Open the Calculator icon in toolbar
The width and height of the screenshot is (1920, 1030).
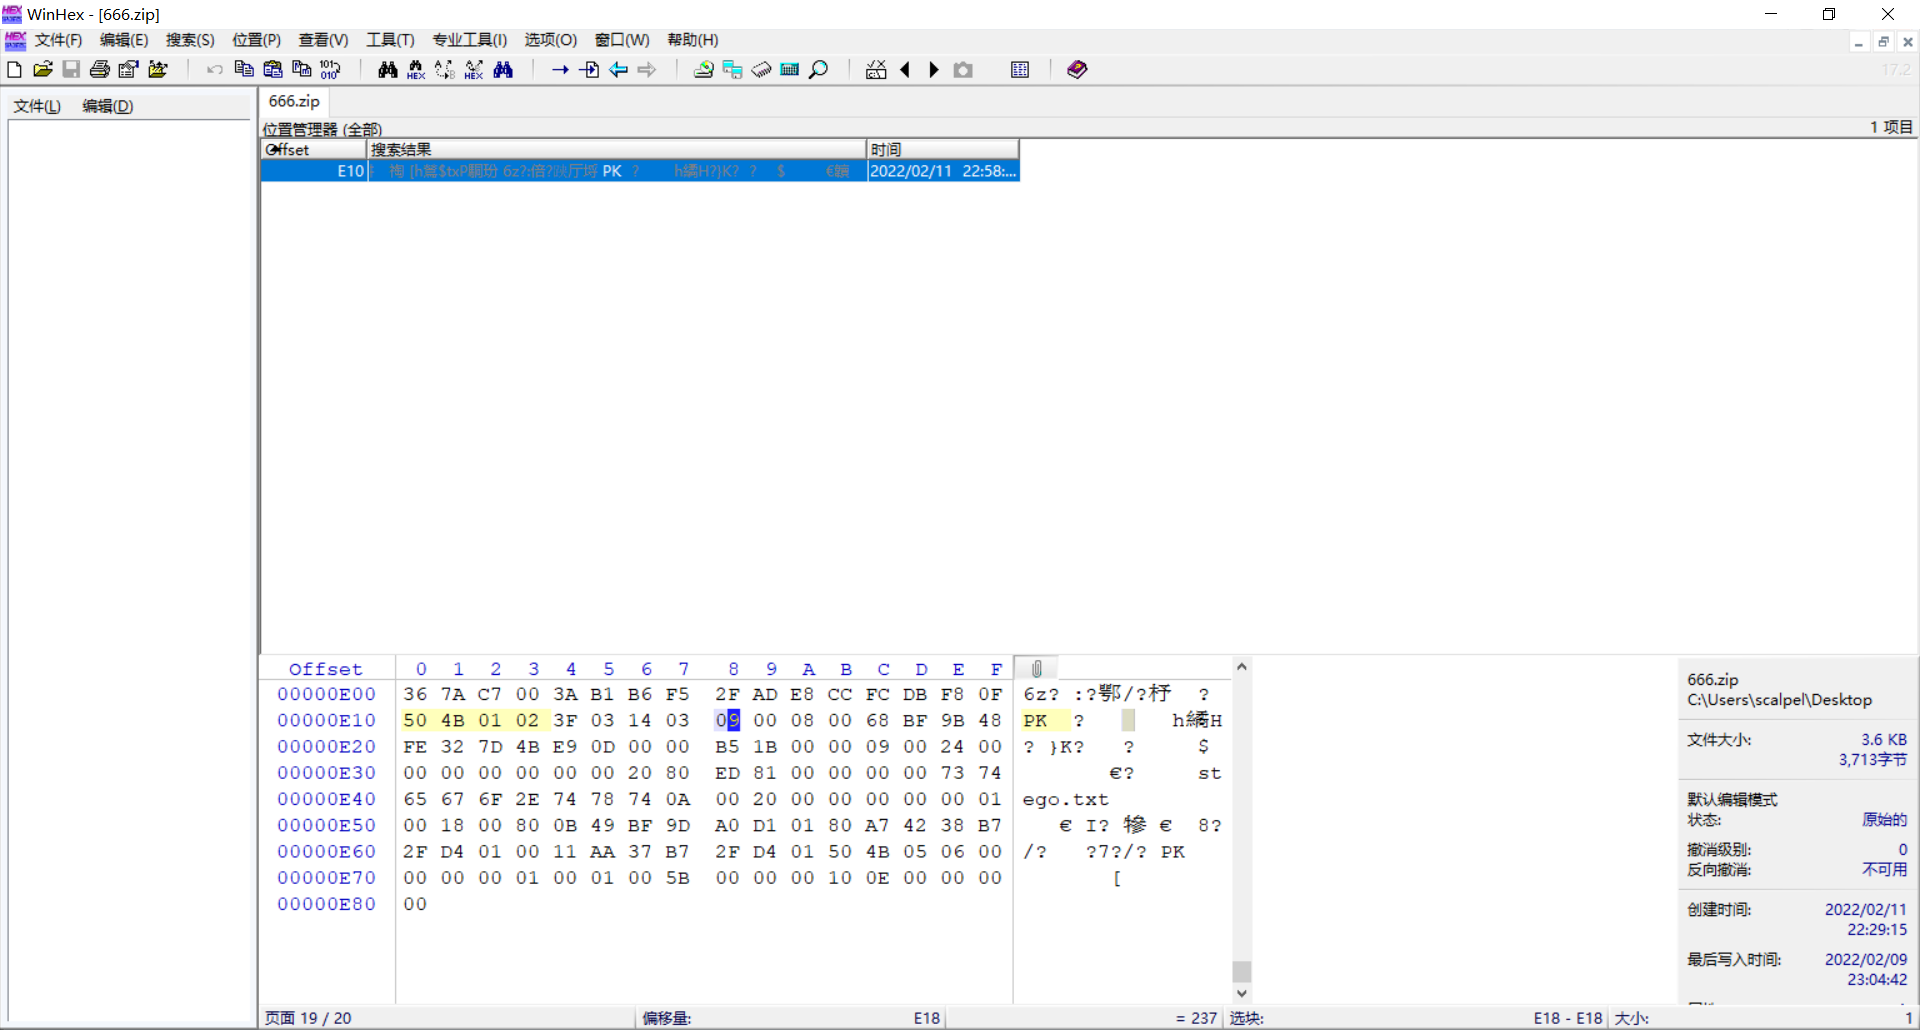[x=790, y=69]
